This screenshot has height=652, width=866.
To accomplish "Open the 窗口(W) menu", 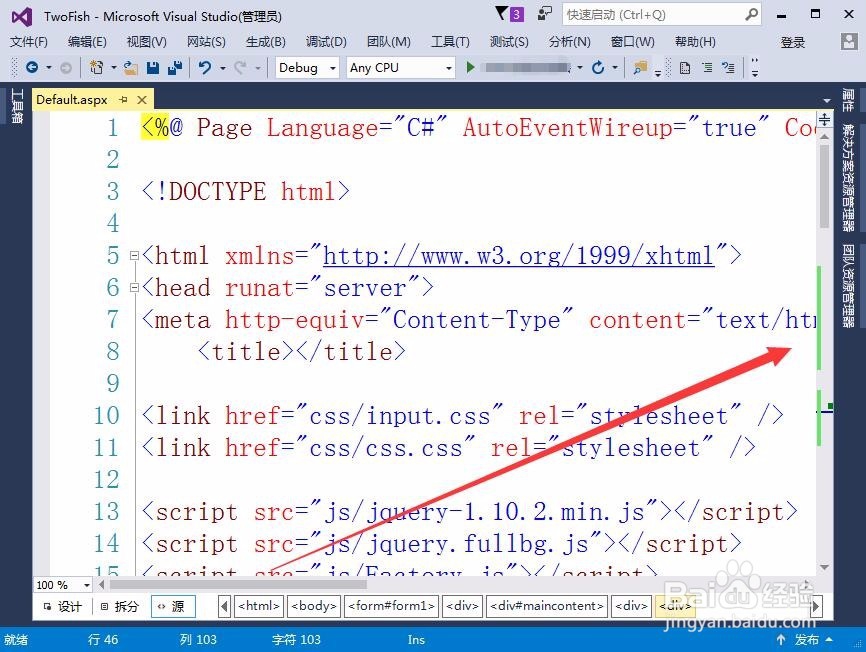I will [x=632, y=42].
